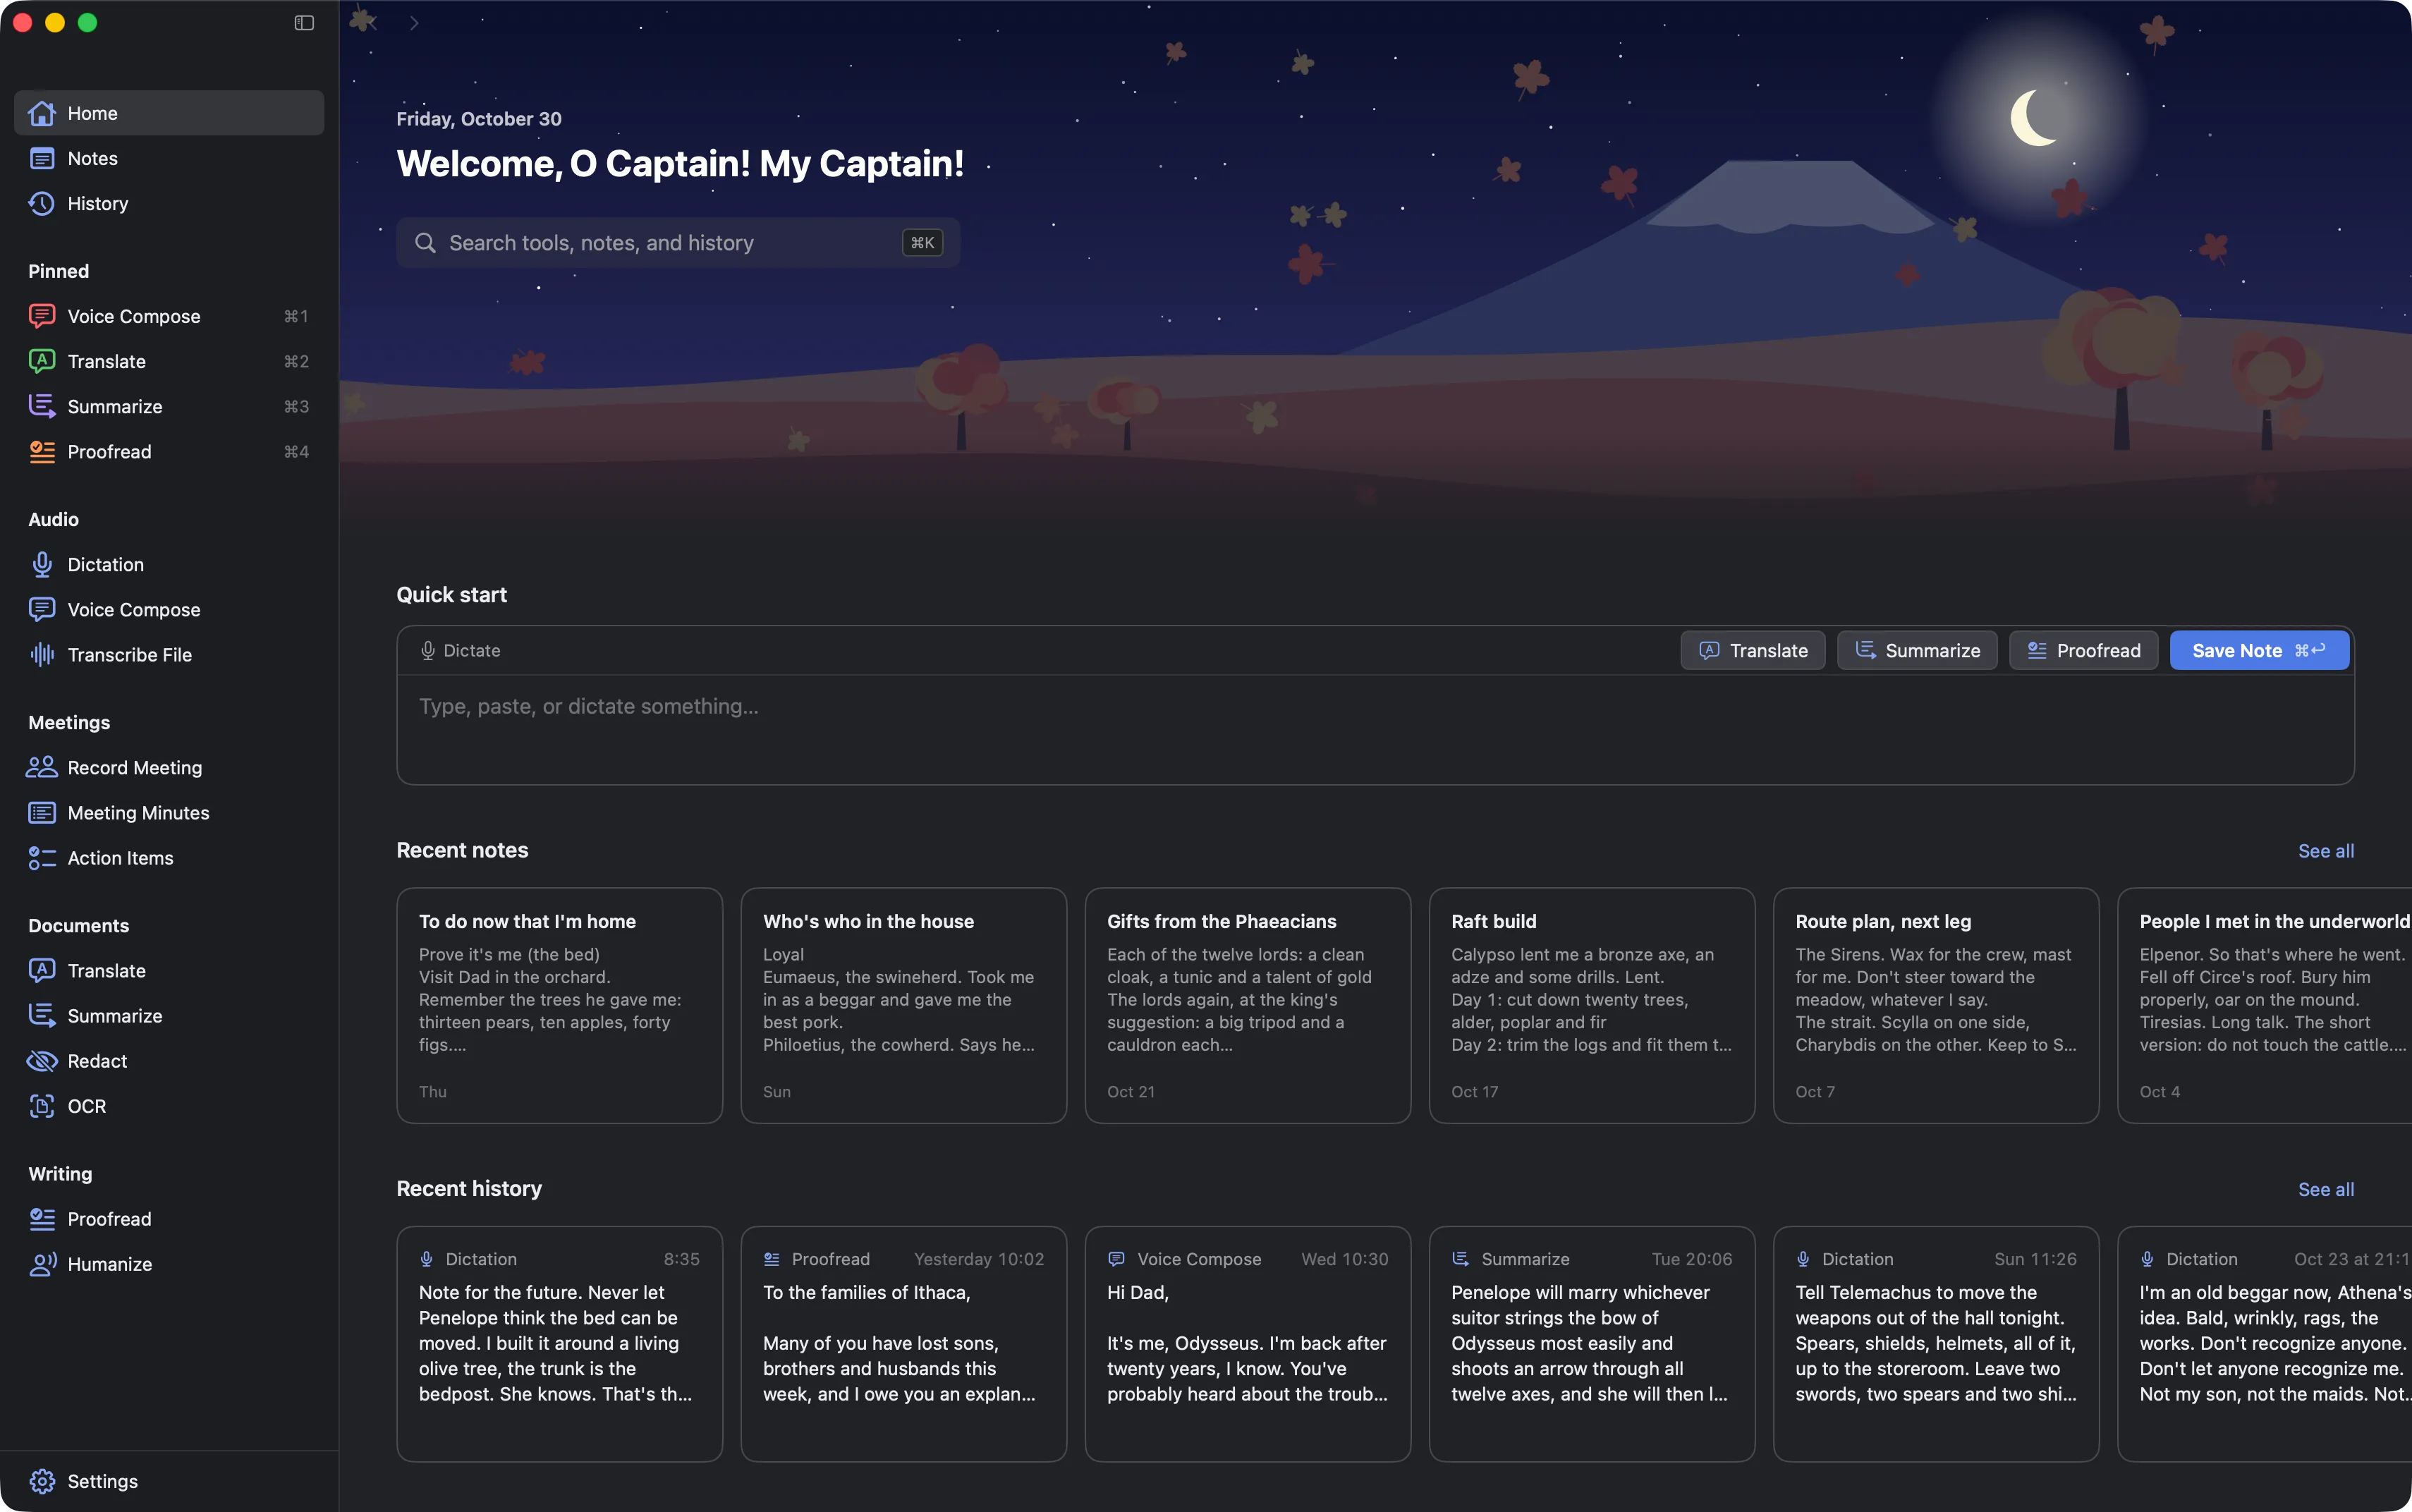Image resolution: width=2412 pixels, height=1512 pixels.
Task: Open note 'Route plan, next leg'
Action: coord(1936,1005)
